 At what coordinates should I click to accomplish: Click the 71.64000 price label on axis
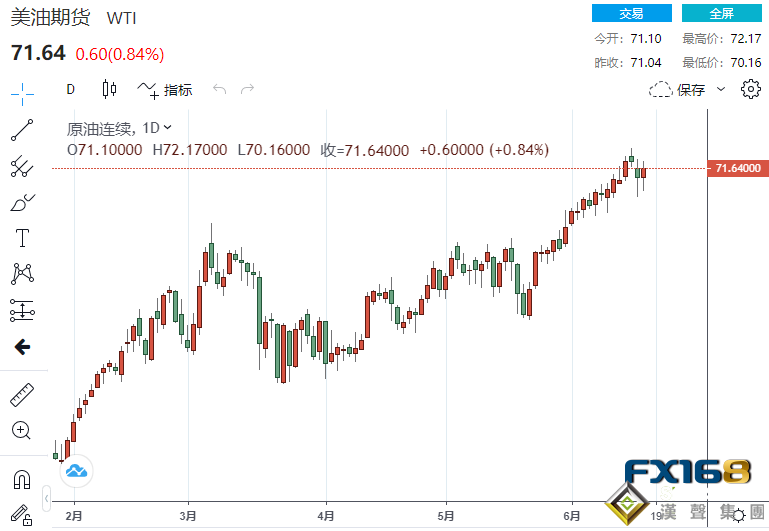[737, 169]
